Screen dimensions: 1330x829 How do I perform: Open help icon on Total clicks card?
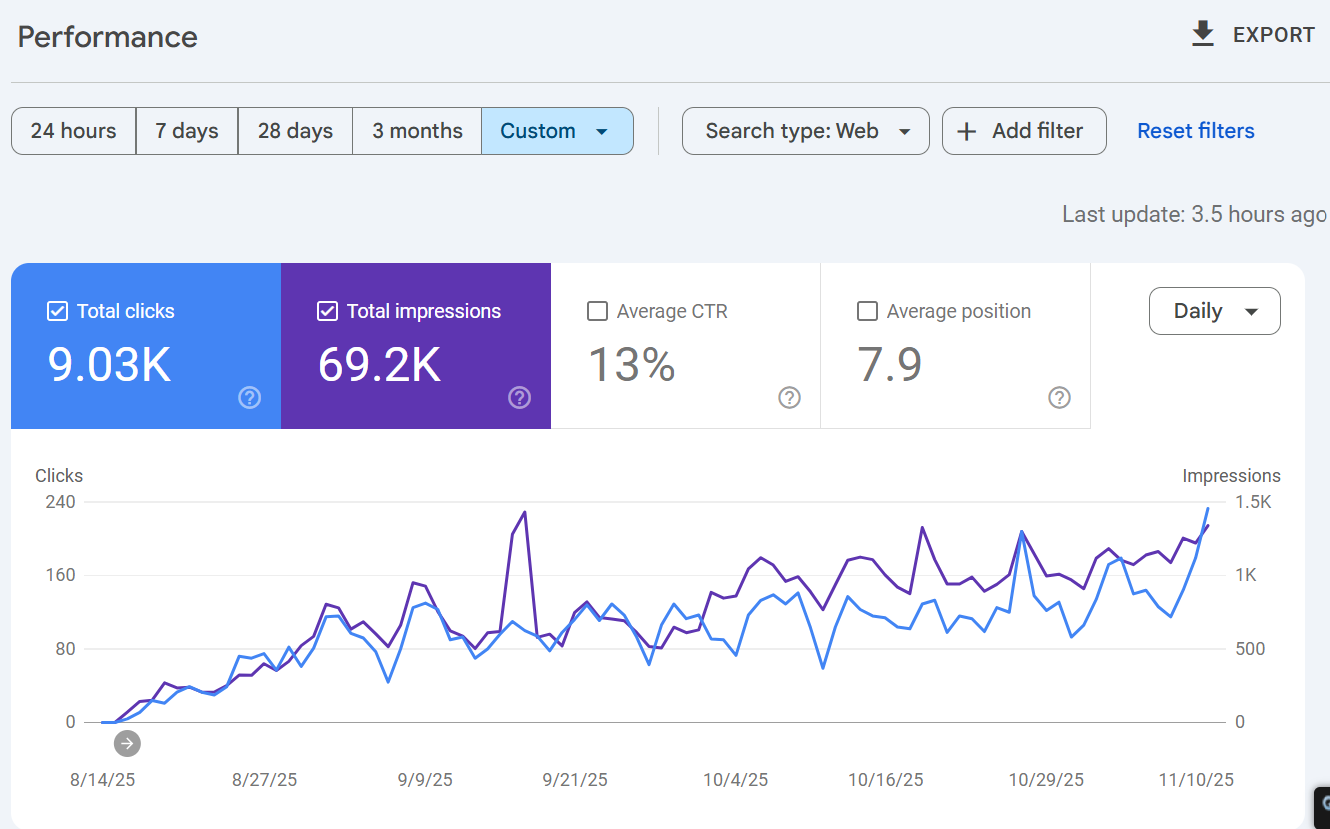250,398
